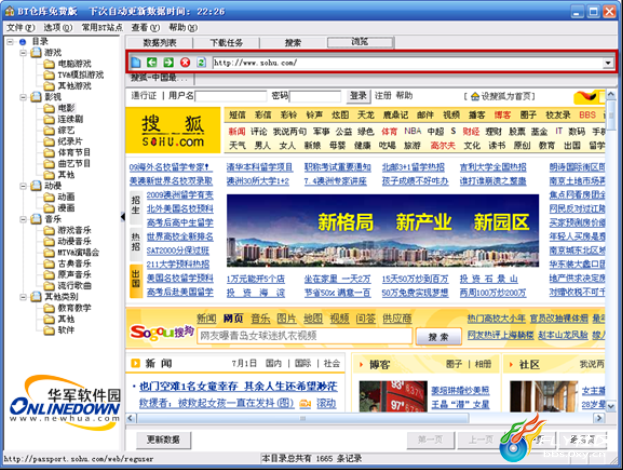Open the URL address dropdown arrow
Viewport: 623px width, 470px height.
(x=608, y=63)
